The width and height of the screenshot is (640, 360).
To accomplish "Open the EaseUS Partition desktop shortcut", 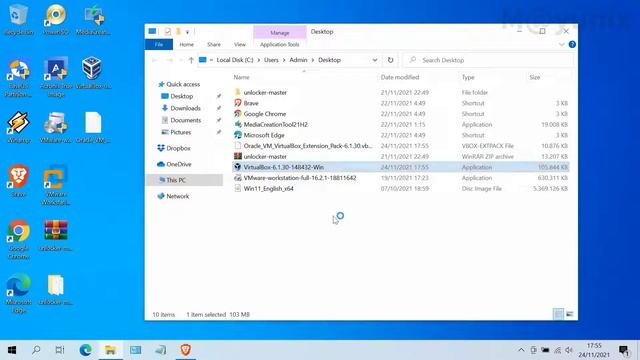I will point(18,78).
